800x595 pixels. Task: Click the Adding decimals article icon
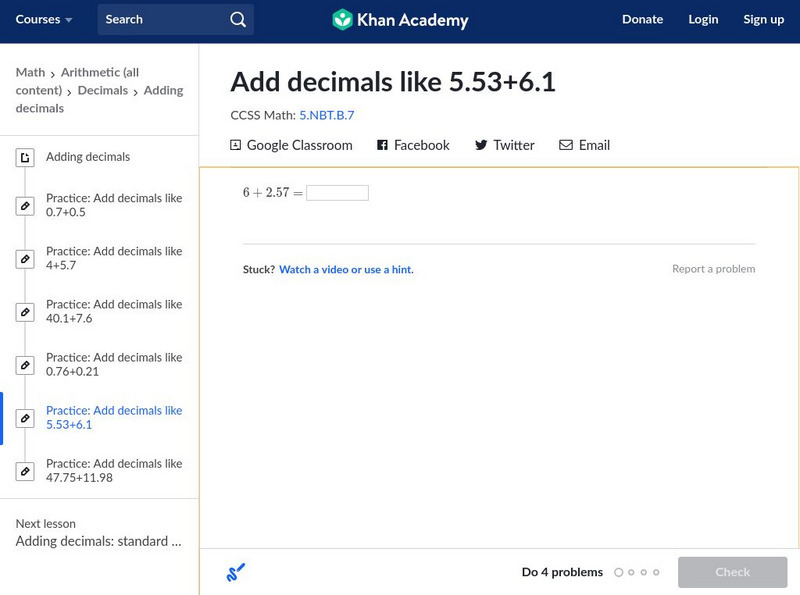pos(26,157)
